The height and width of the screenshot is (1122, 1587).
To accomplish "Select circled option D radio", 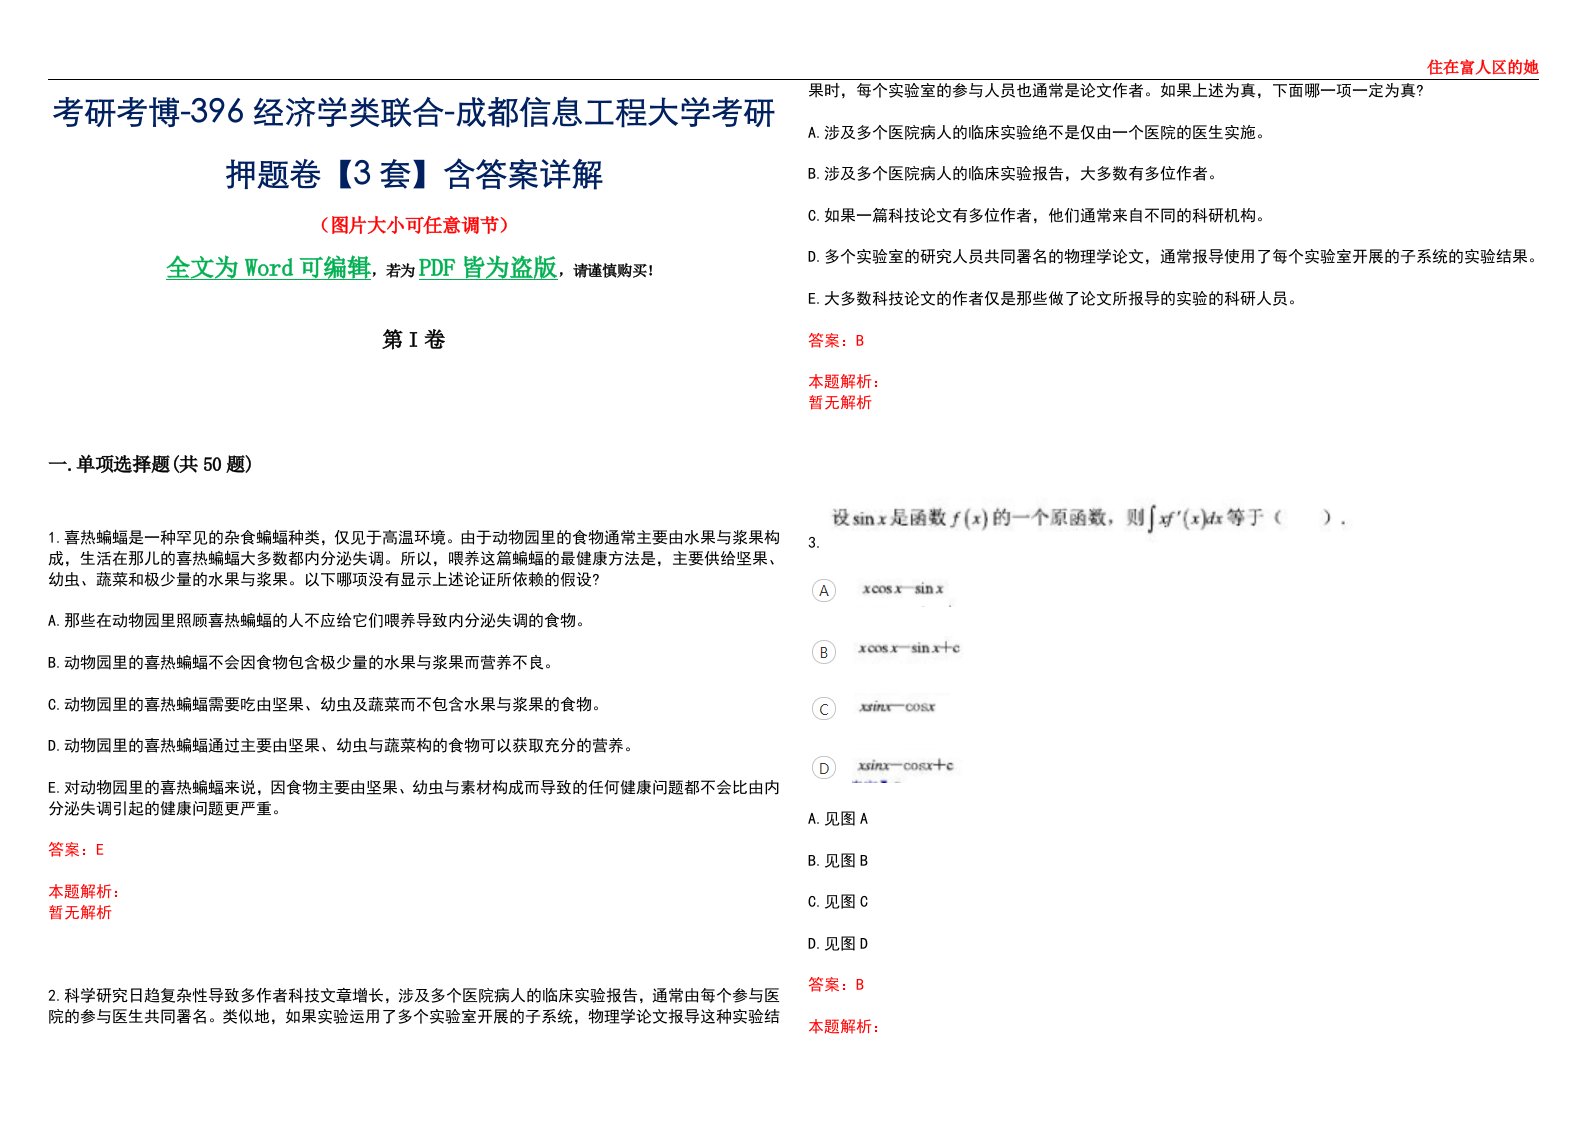I will (x=823, y=768).
